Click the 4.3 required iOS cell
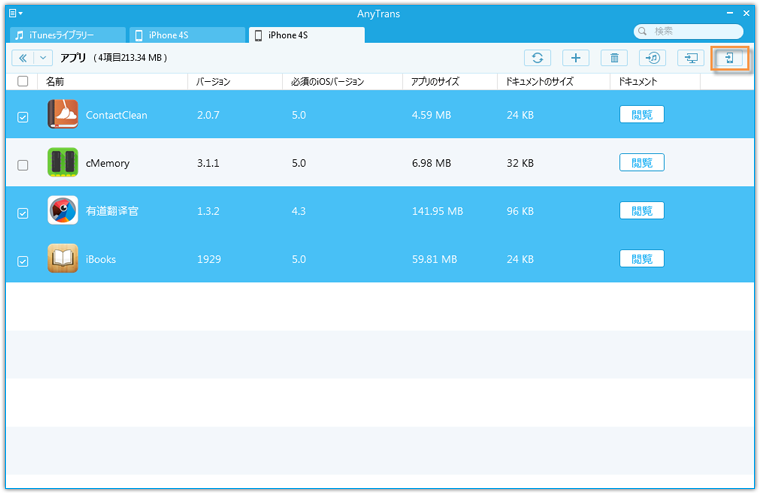This screenshot has width=760, height=494. click(299, 211)
